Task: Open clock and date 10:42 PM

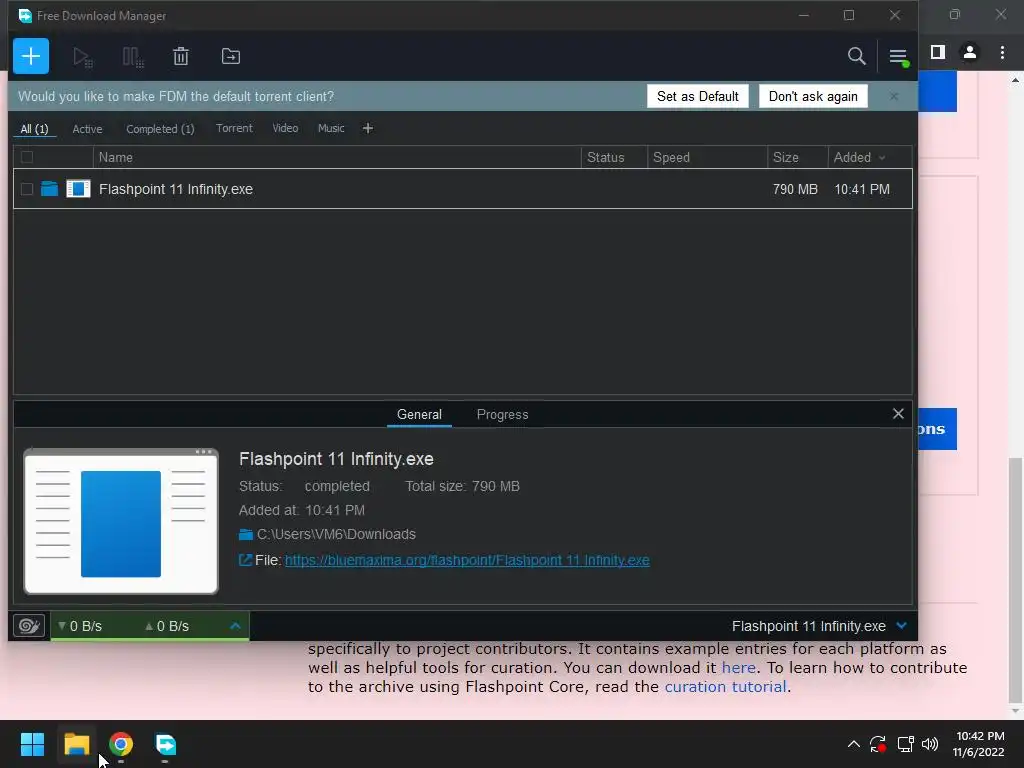Action: pyautogui.click(x=978, y=744)
